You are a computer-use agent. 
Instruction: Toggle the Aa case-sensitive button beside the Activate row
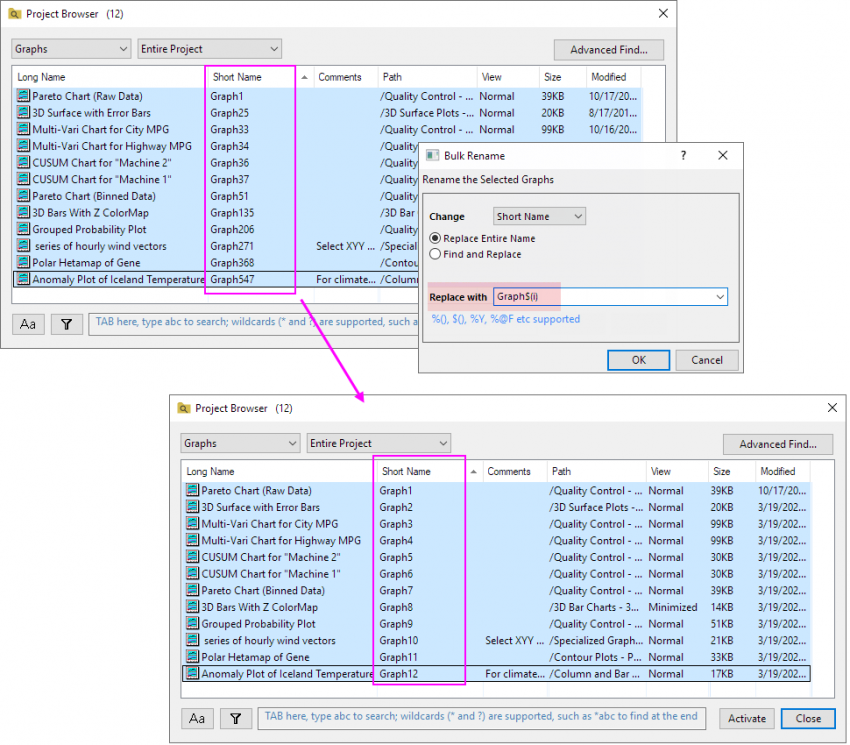(x=197, y=718)
